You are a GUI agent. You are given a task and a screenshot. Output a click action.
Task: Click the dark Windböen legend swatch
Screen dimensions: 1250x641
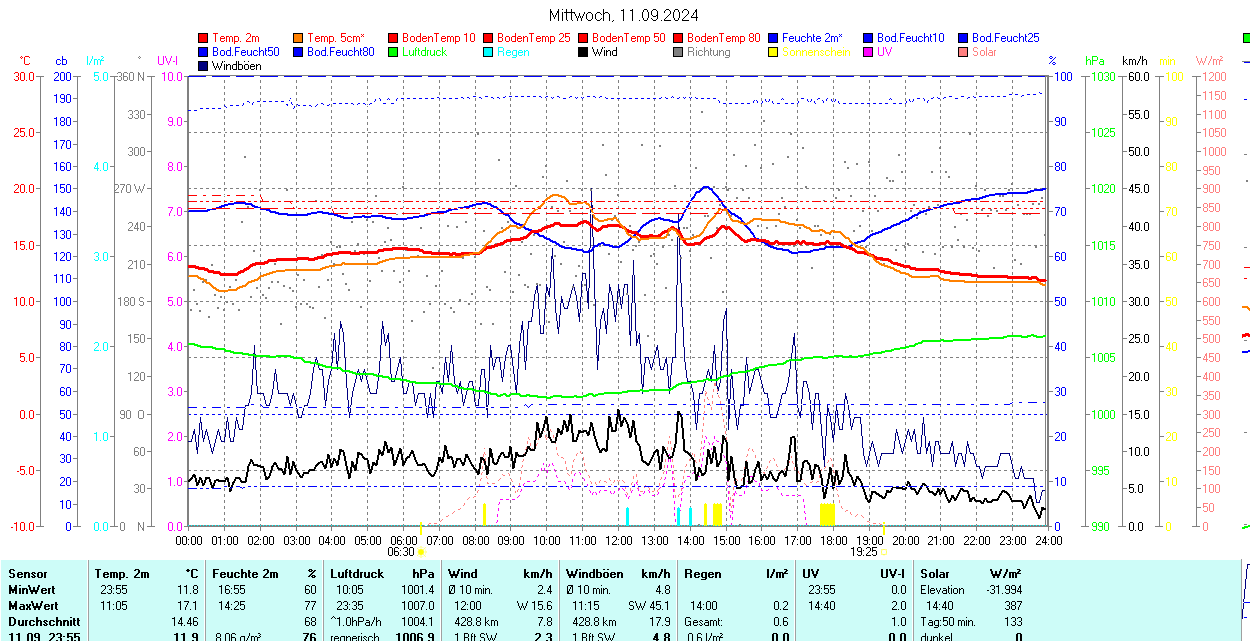204,66
